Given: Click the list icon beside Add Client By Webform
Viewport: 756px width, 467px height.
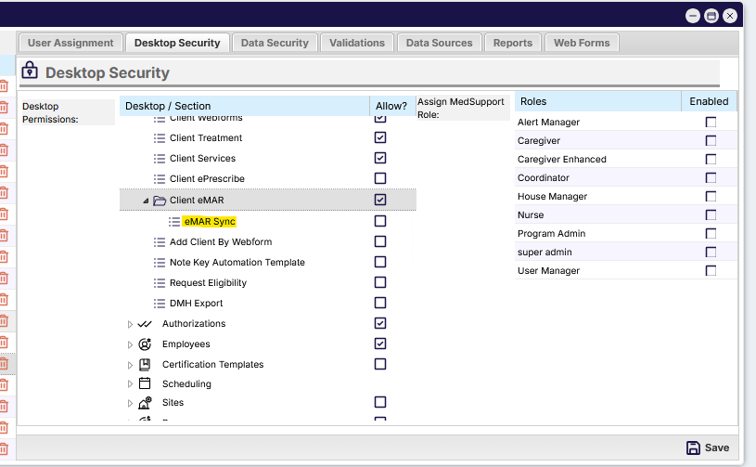Looking at the screenshot, I should [159, 242].
